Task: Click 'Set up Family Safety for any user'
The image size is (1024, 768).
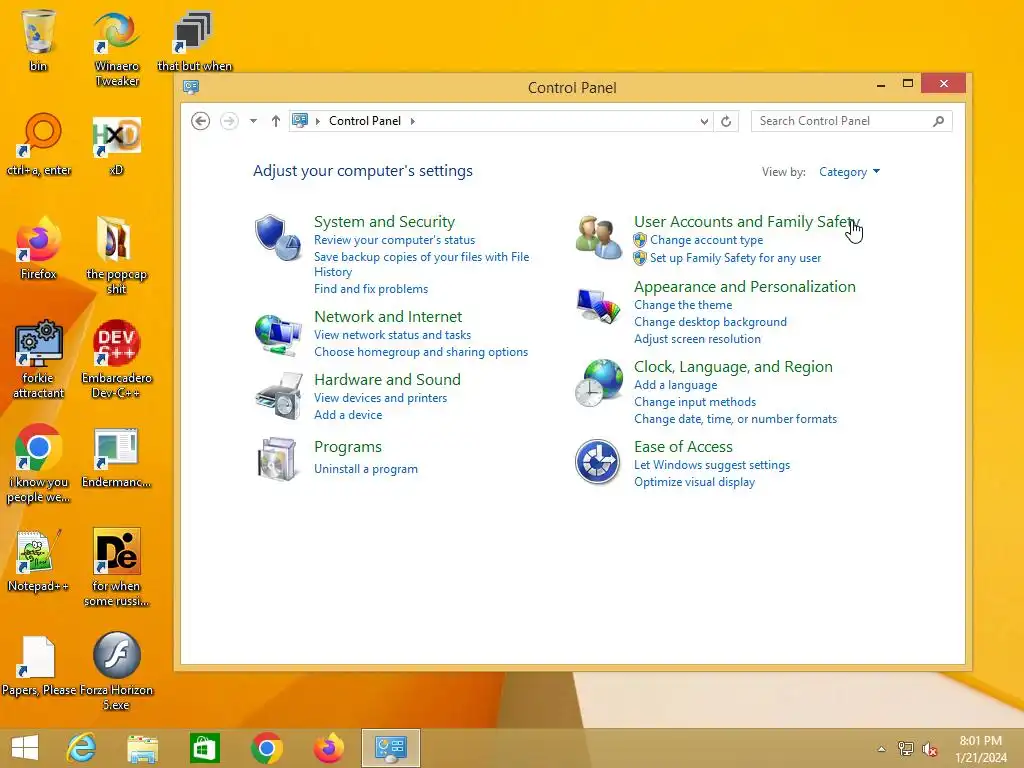Action: pos(735,257)
